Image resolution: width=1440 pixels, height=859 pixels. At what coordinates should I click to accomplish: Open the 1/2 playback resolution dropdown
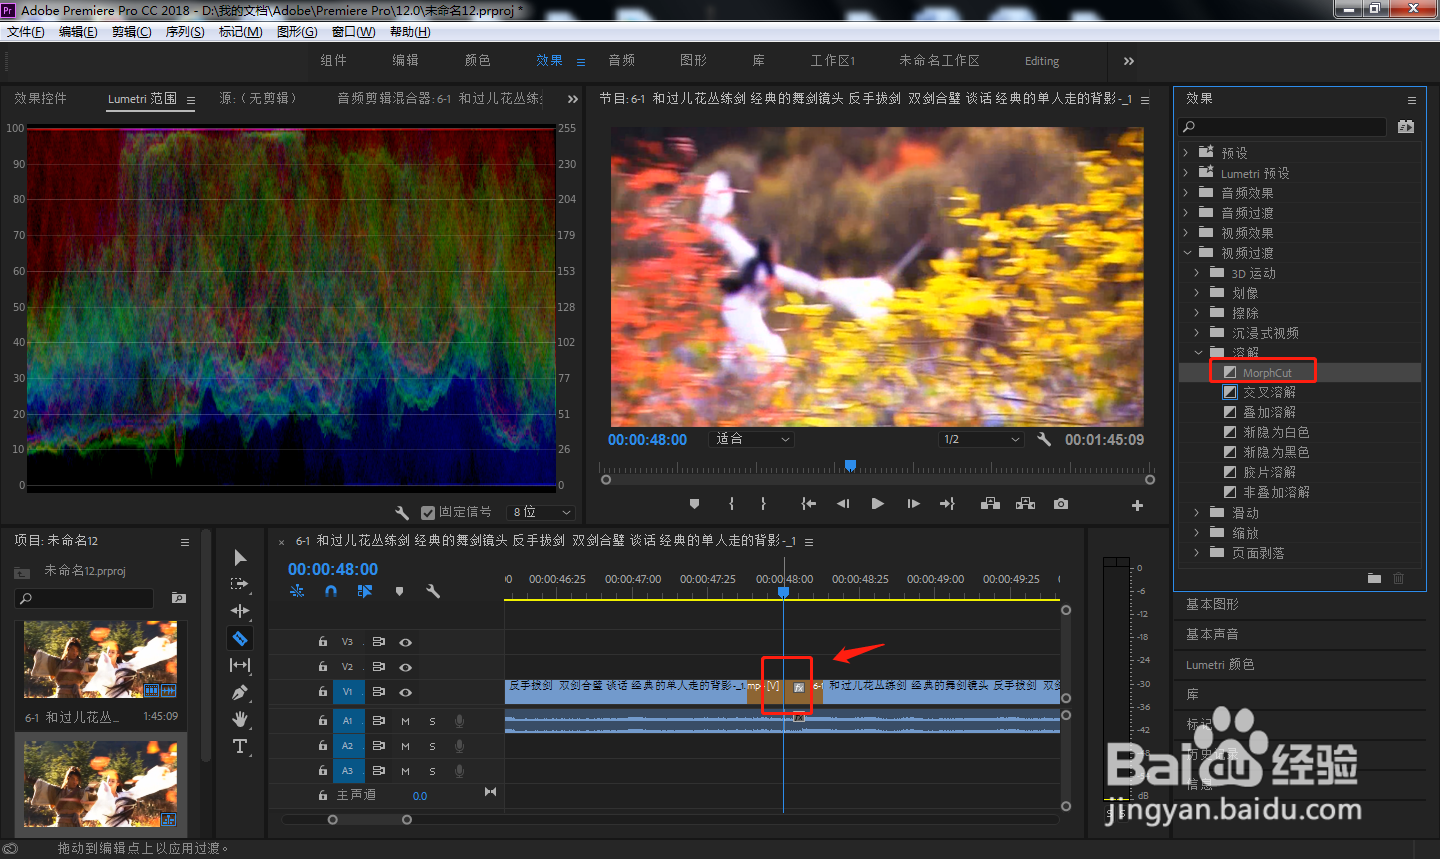(x=981, y=439)
